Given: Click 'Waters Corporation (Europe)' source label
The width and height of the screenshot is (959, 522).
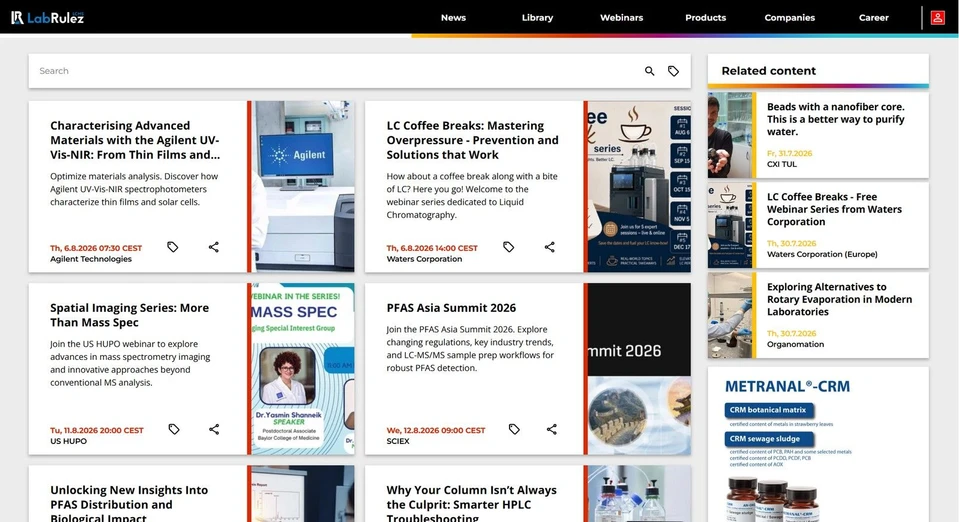Looking at the screenshot, I should [822, 254].
